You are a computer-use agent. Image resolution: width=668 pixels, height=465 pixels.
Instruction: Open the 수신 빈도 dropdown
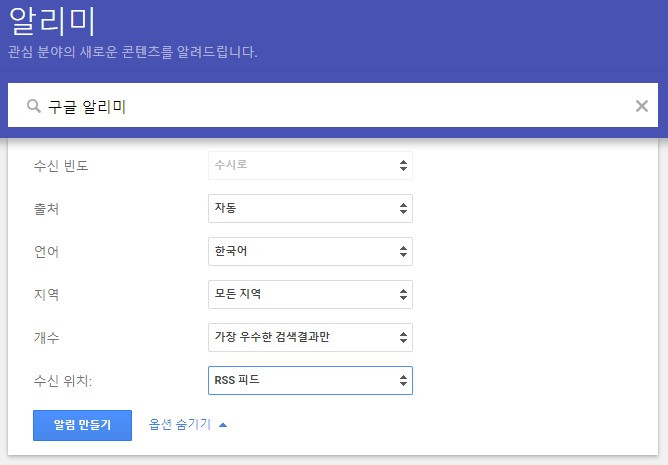pyautogui.click(x=310, y=165)
